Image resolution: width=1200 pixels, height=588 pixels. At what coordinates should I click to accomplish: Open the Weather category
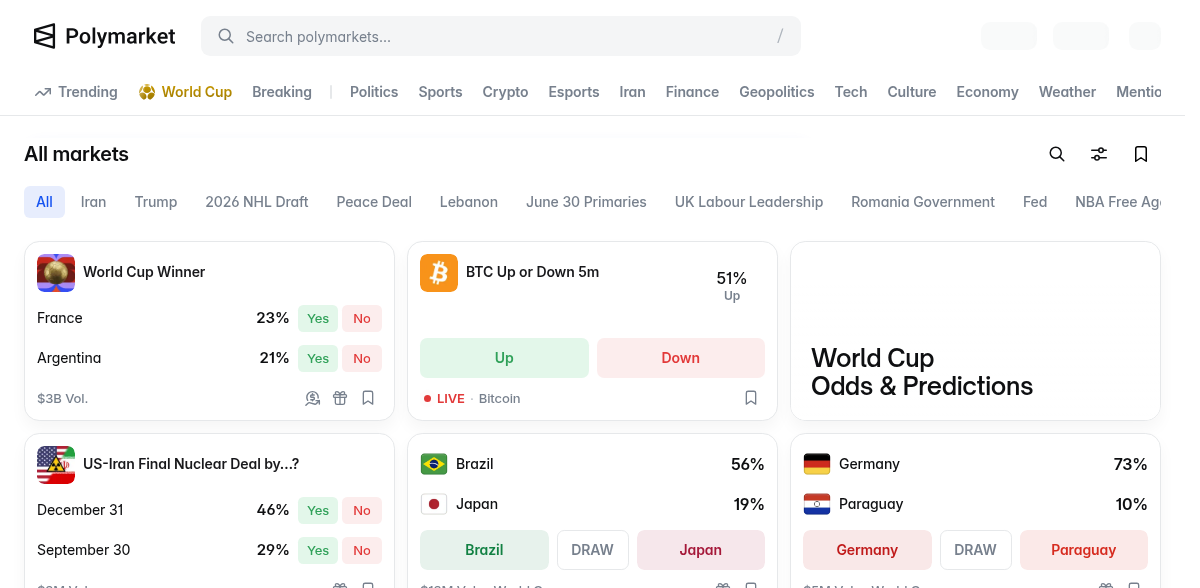[1067, 92]
